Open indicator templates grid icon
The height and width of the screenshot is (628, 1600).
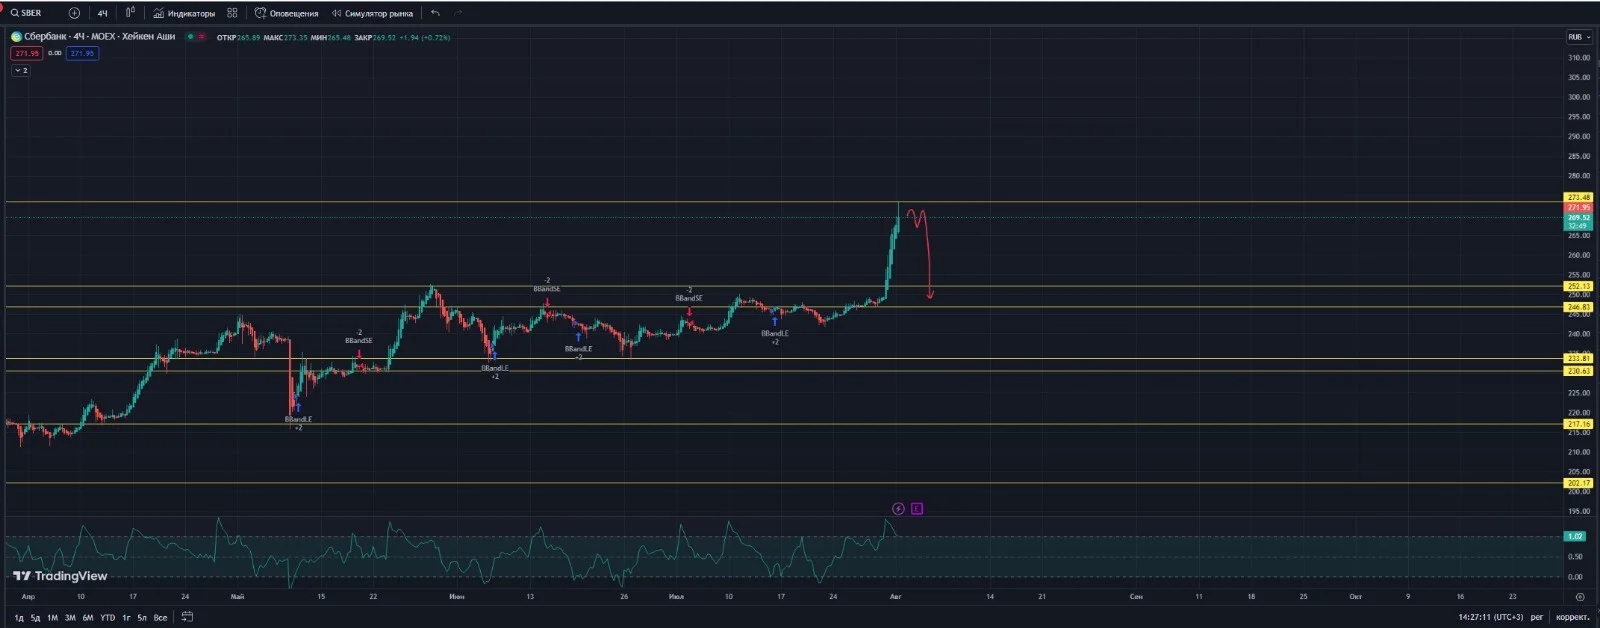click(x=232, y=13)
